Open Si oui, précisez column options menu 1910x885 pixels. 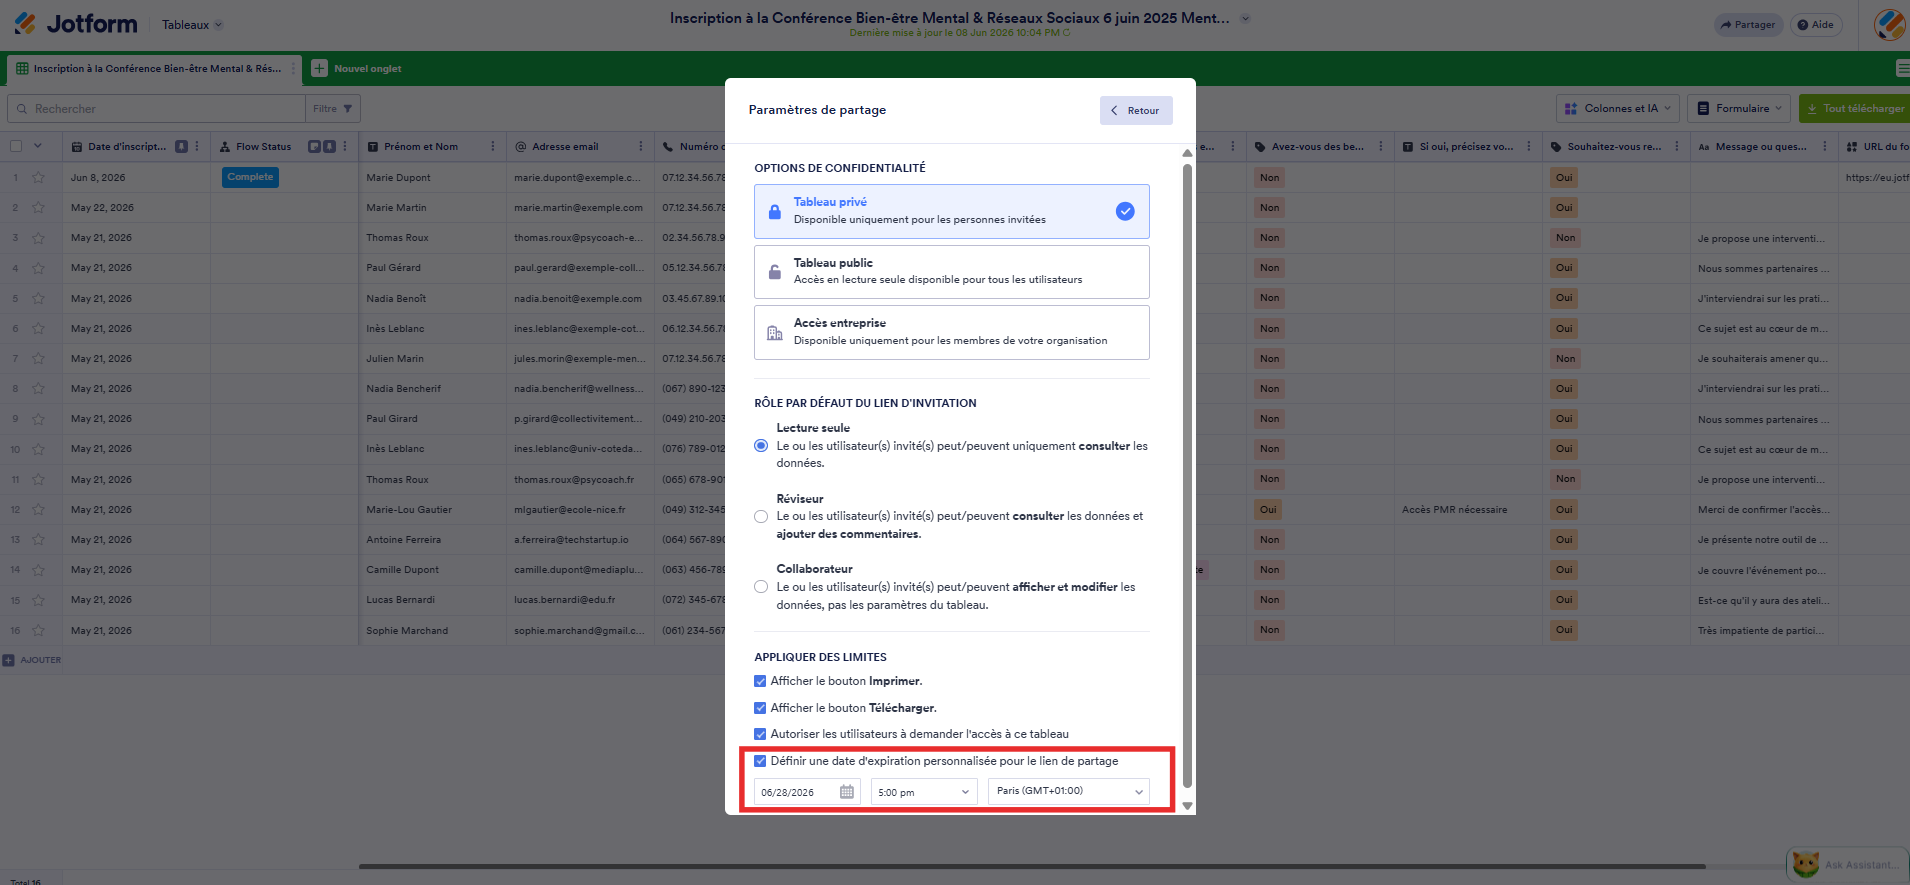(x=1529, y=146)
